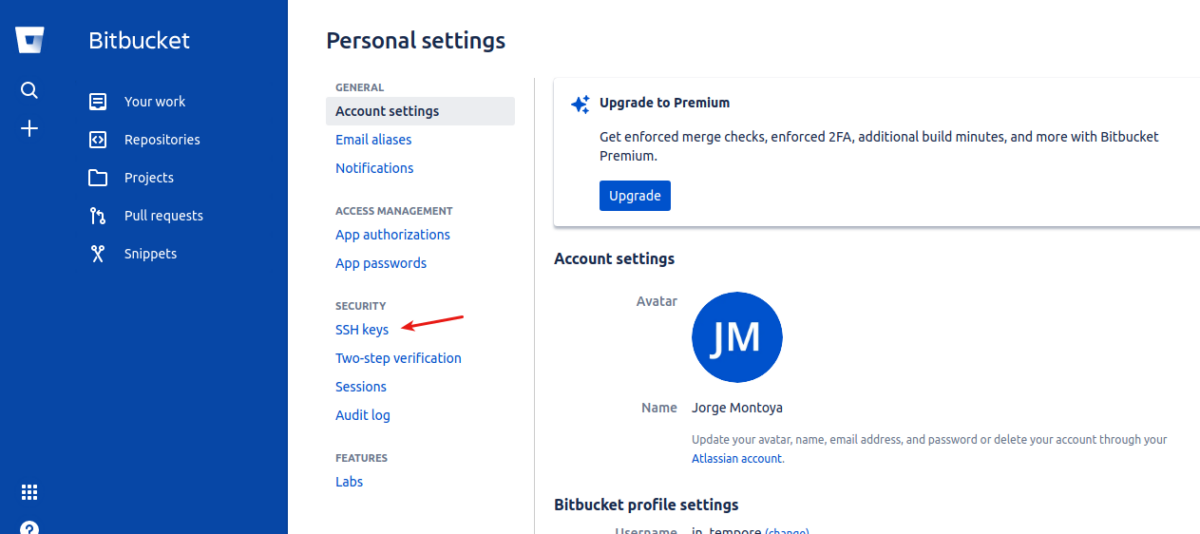
Task: Click the Repositories code icon
Action: (x=98, y=140)
